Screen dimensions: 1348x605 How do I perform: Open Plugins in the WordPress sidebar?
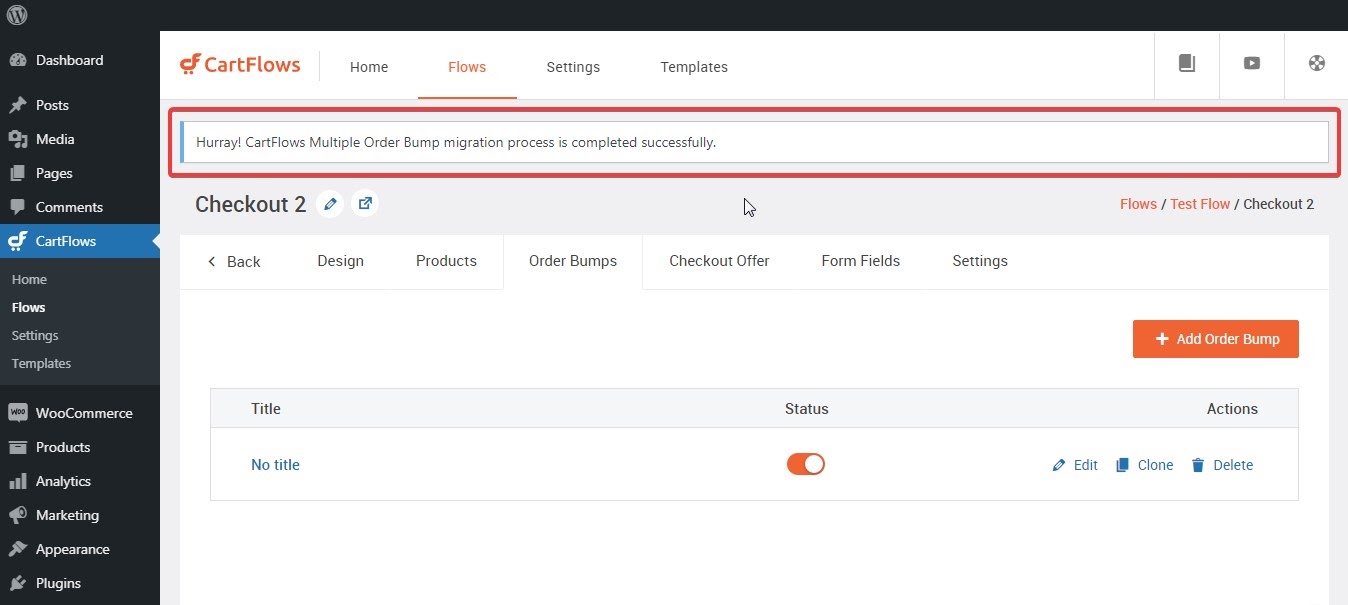[58, 583]
